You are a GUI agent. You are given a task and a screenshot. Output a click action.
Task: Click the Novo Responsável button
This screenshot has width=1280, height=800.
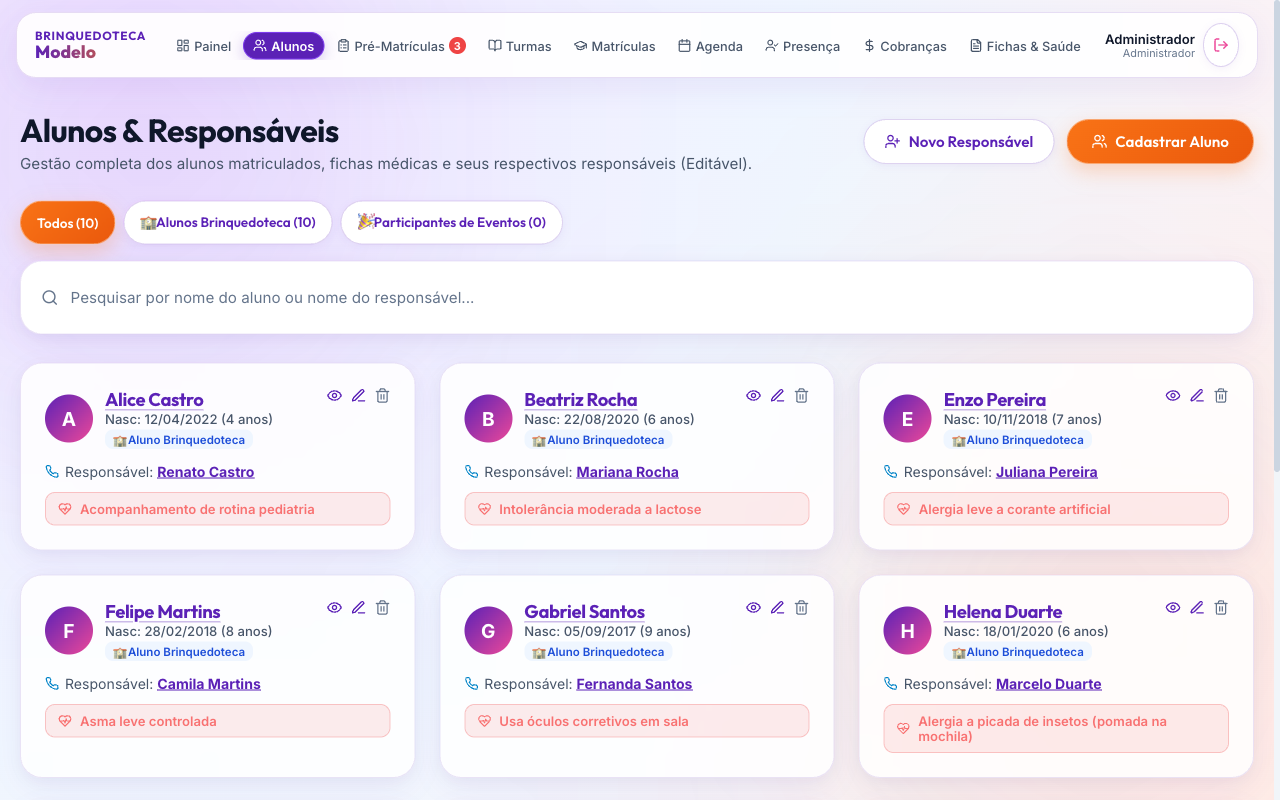point(959,142)
